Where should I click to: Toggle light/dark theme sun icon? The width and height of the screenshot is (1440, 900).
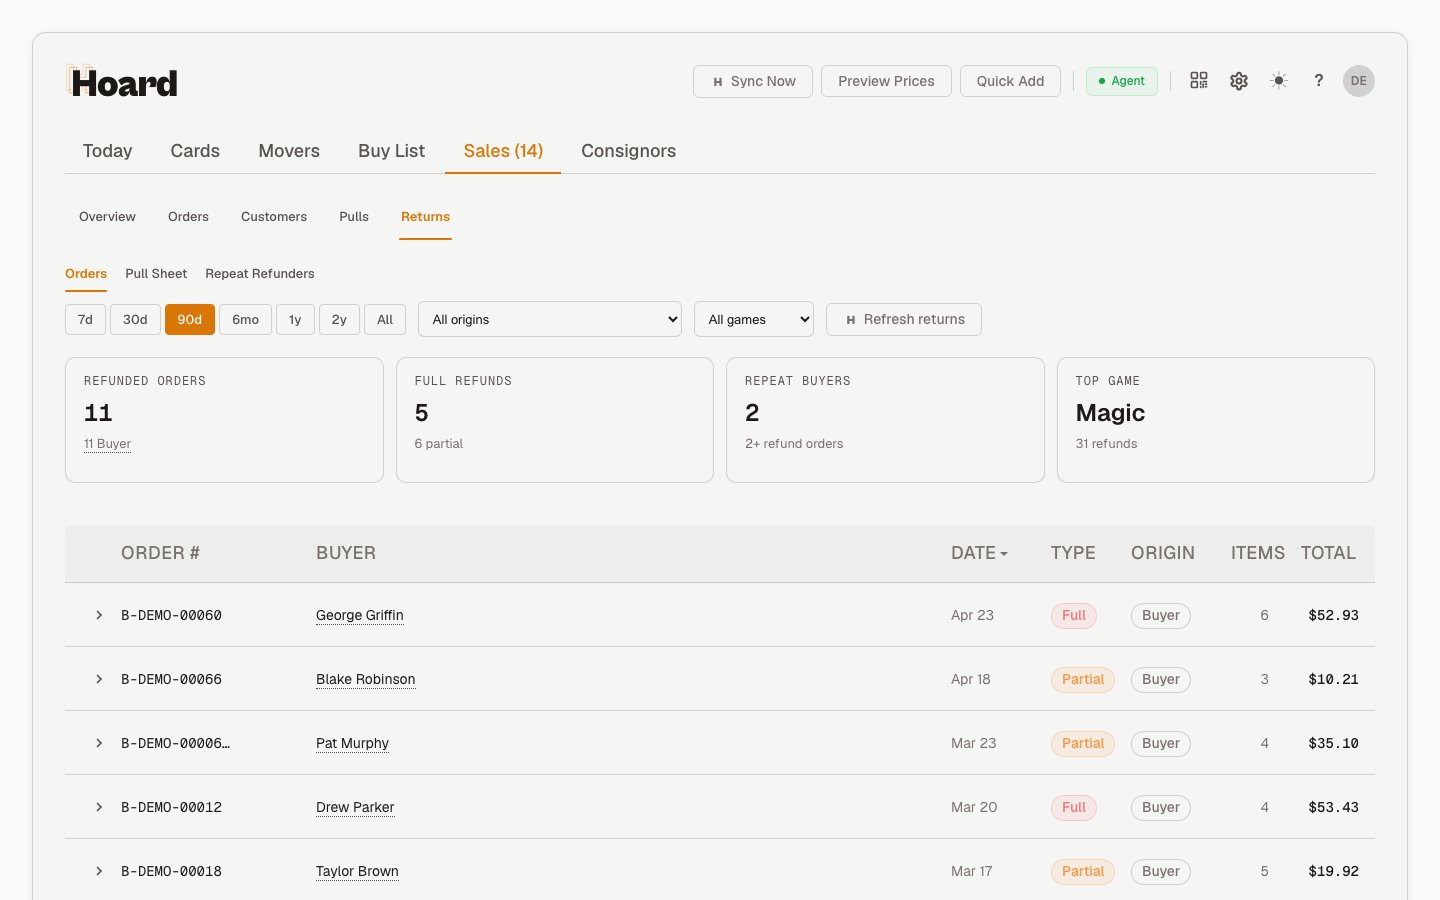point(1279,81)
